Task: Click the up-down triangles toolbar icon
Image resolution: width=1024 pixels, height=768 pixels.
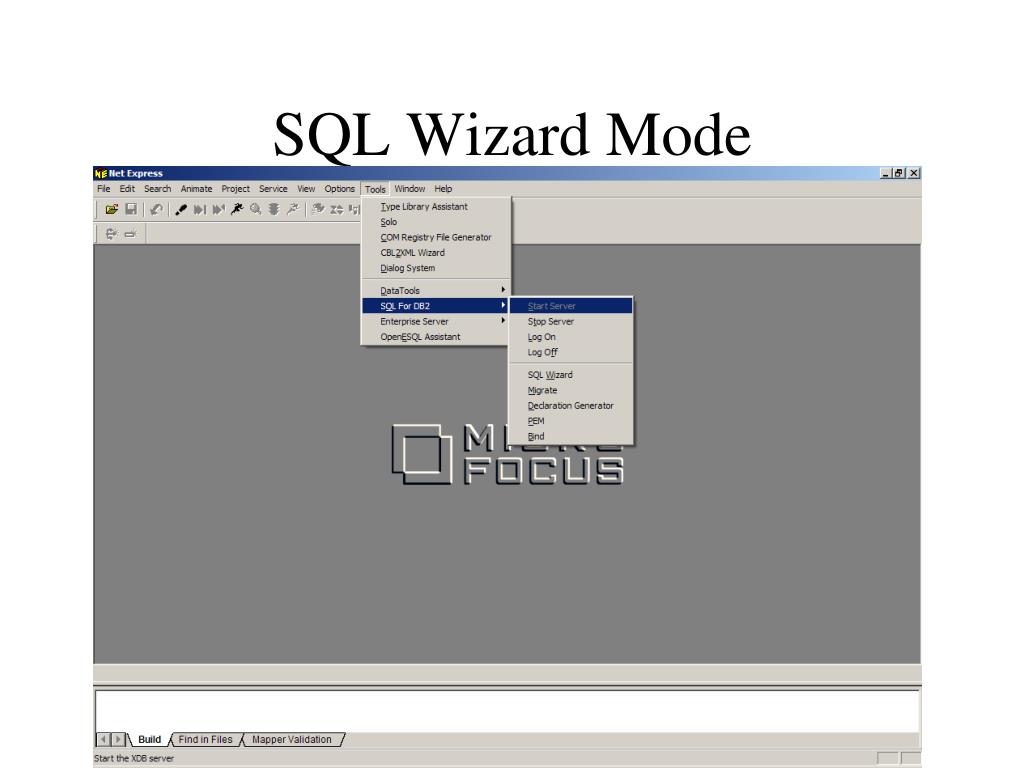Action: click(336, 209)
